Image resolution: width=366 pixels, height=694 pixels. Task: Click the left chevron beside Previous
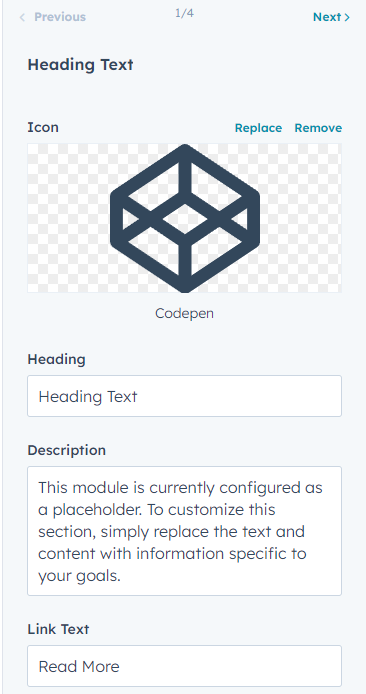[22, 17]
